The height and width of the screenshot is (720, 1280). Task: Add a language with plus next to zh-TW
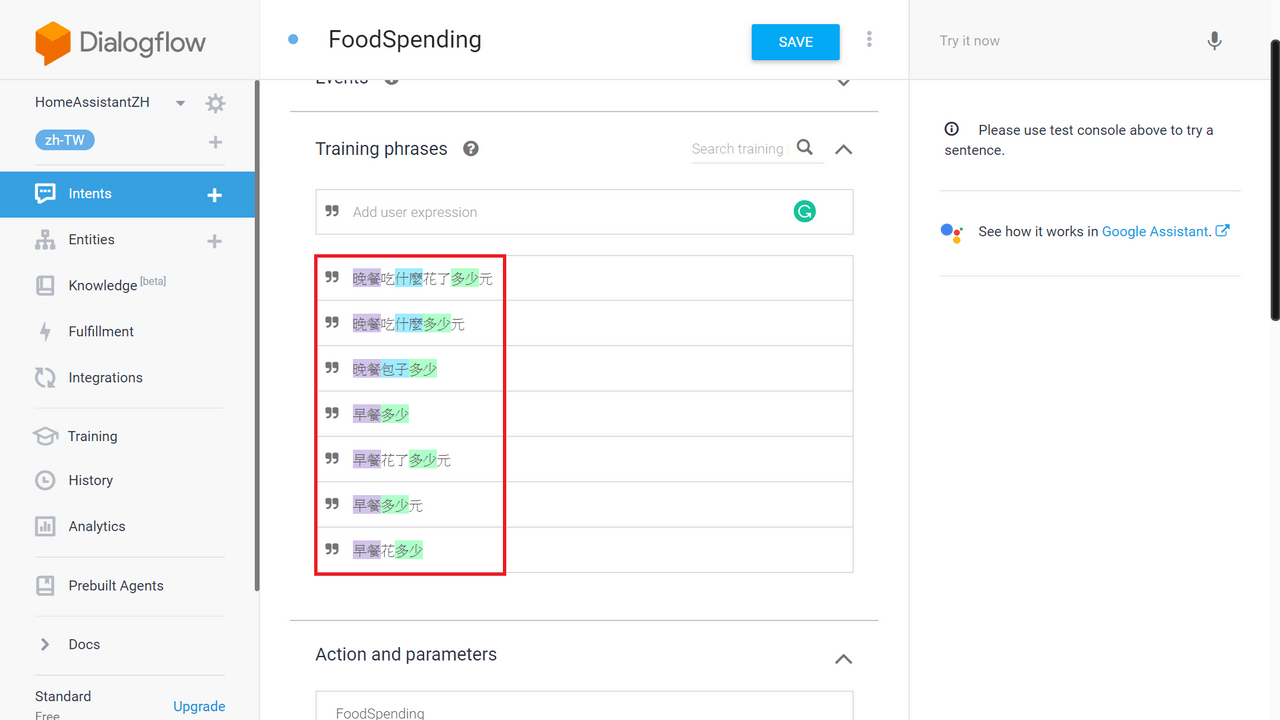point(215,142)
